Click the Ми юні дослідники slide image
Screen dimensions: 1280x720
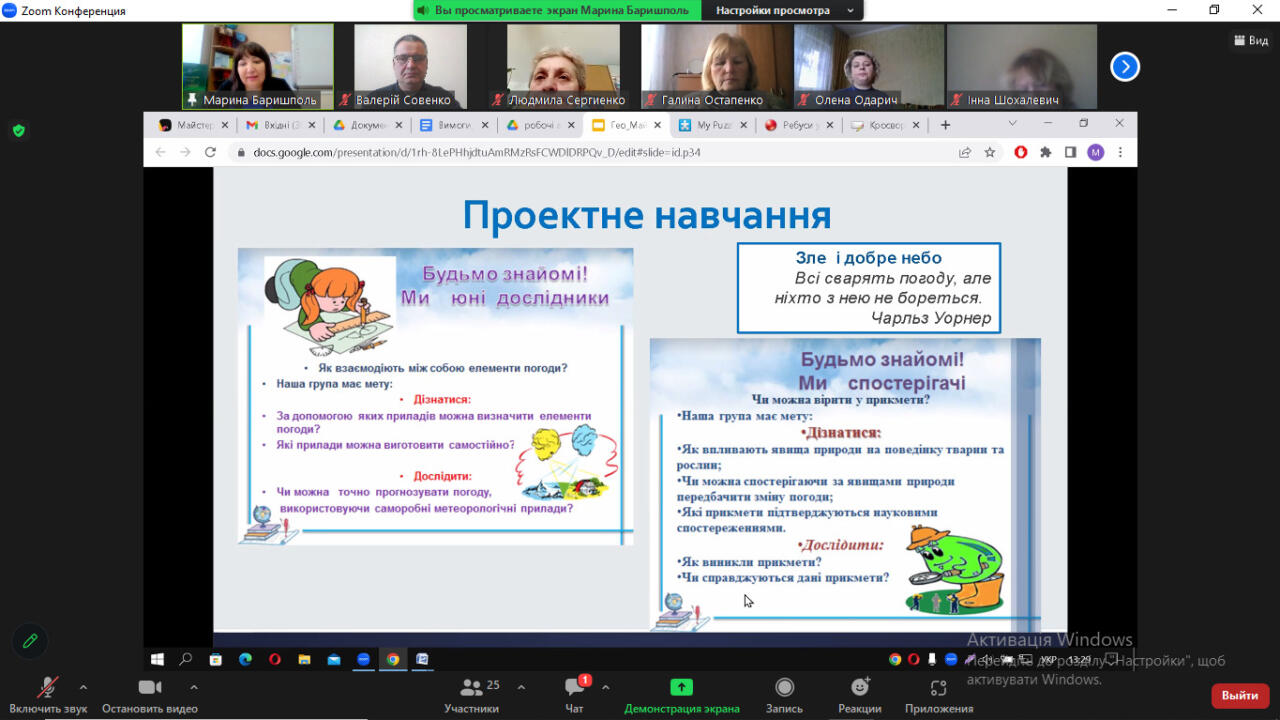point(435,396)
